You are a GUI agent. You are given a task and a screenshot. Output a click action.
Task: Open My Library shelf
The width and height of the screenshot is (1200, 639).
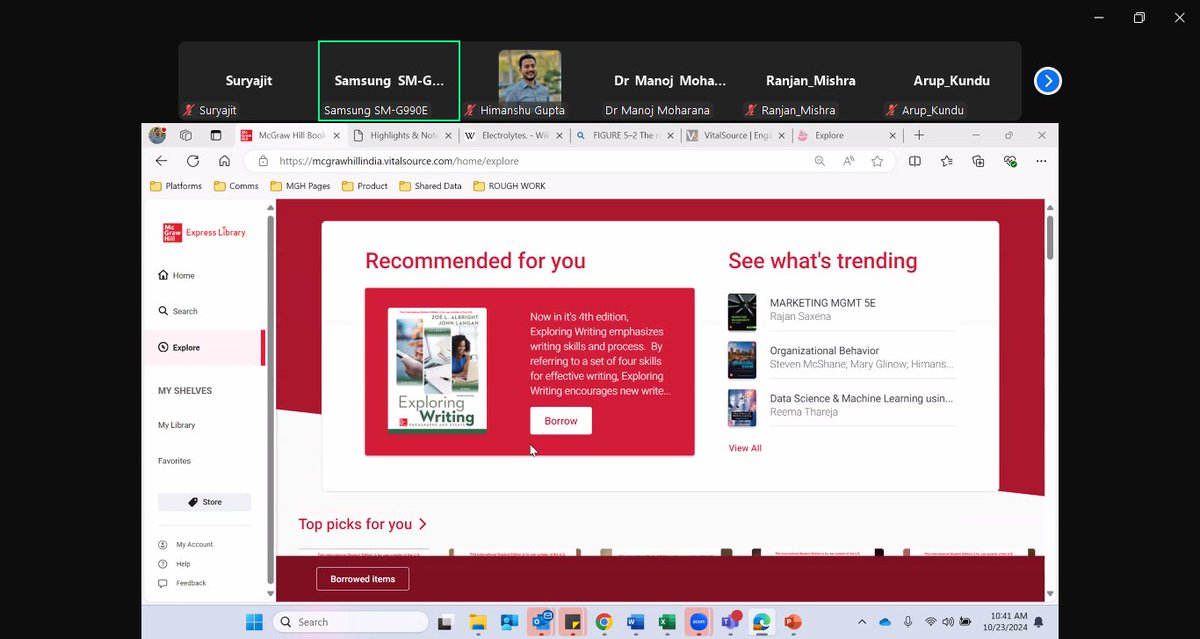(x=176, y=425)
